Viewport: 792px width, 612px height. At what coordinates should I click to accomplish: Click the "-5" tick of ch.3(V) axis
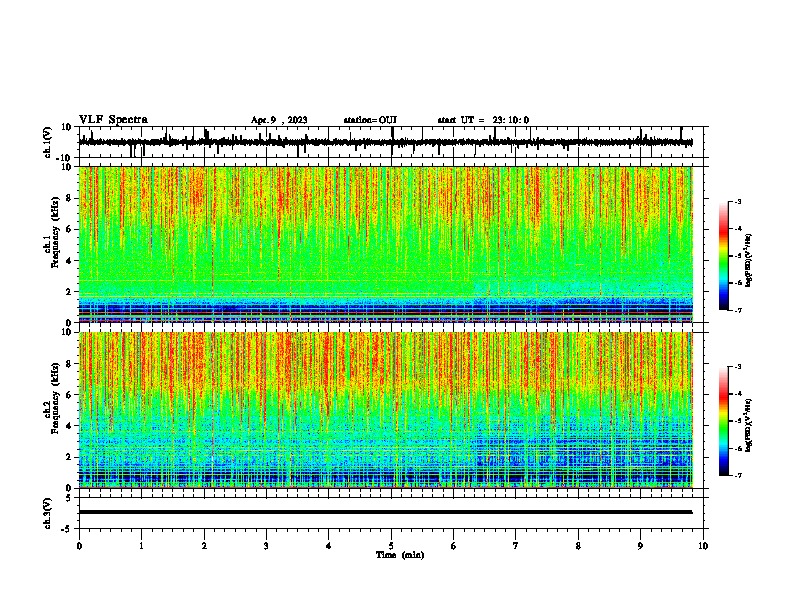coord(67,529)
